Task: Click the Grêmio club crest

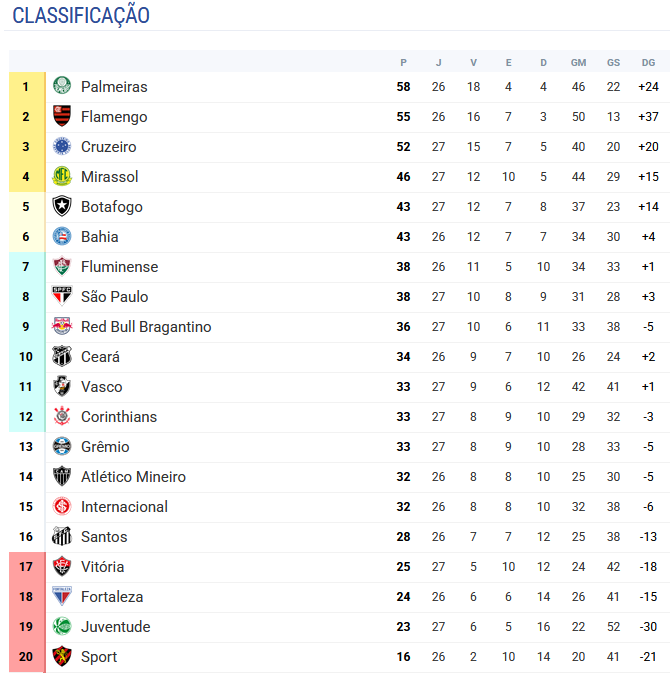Action: click(x=62, y=447)
